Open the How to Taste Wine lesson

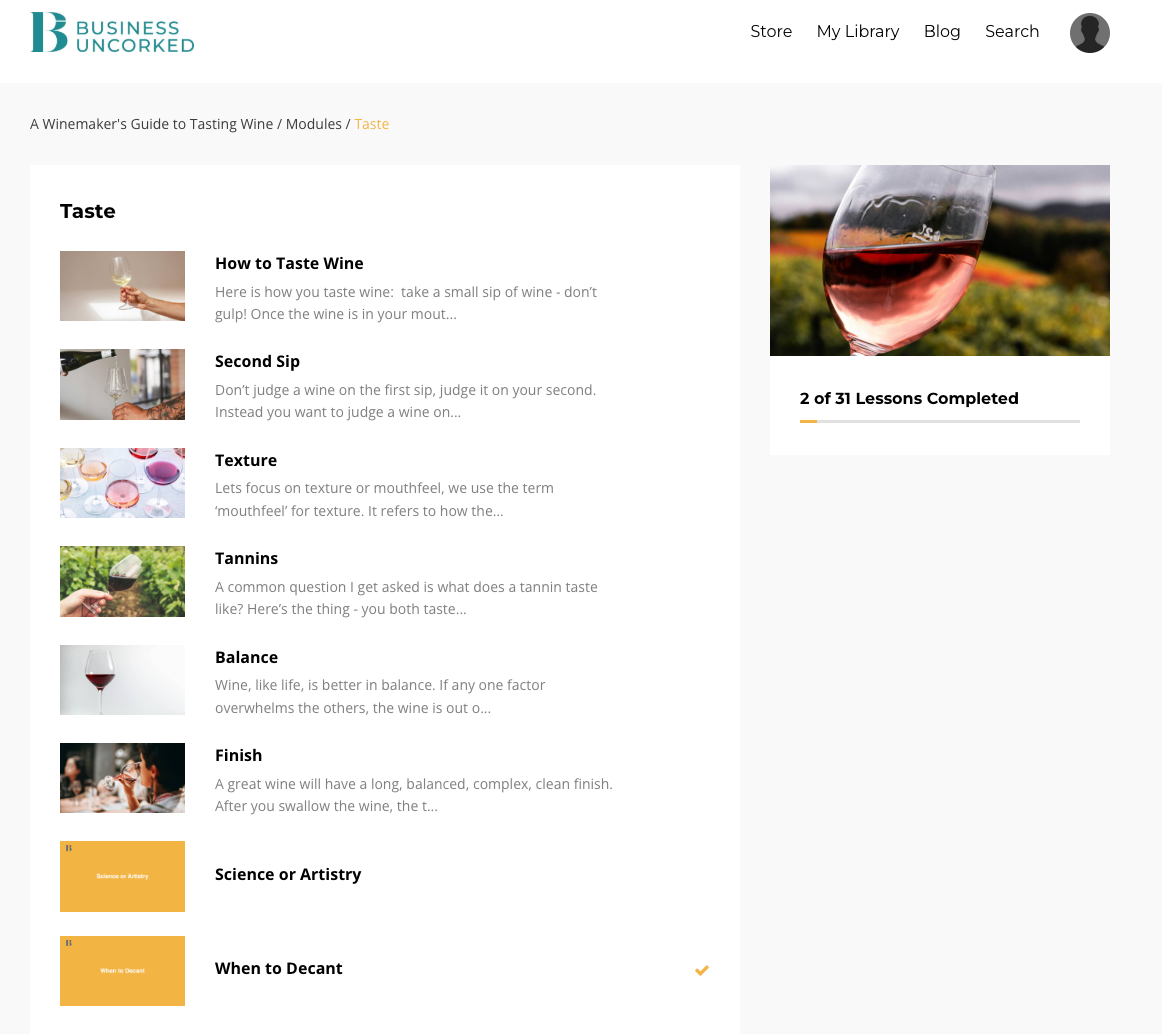click(289, 263)
